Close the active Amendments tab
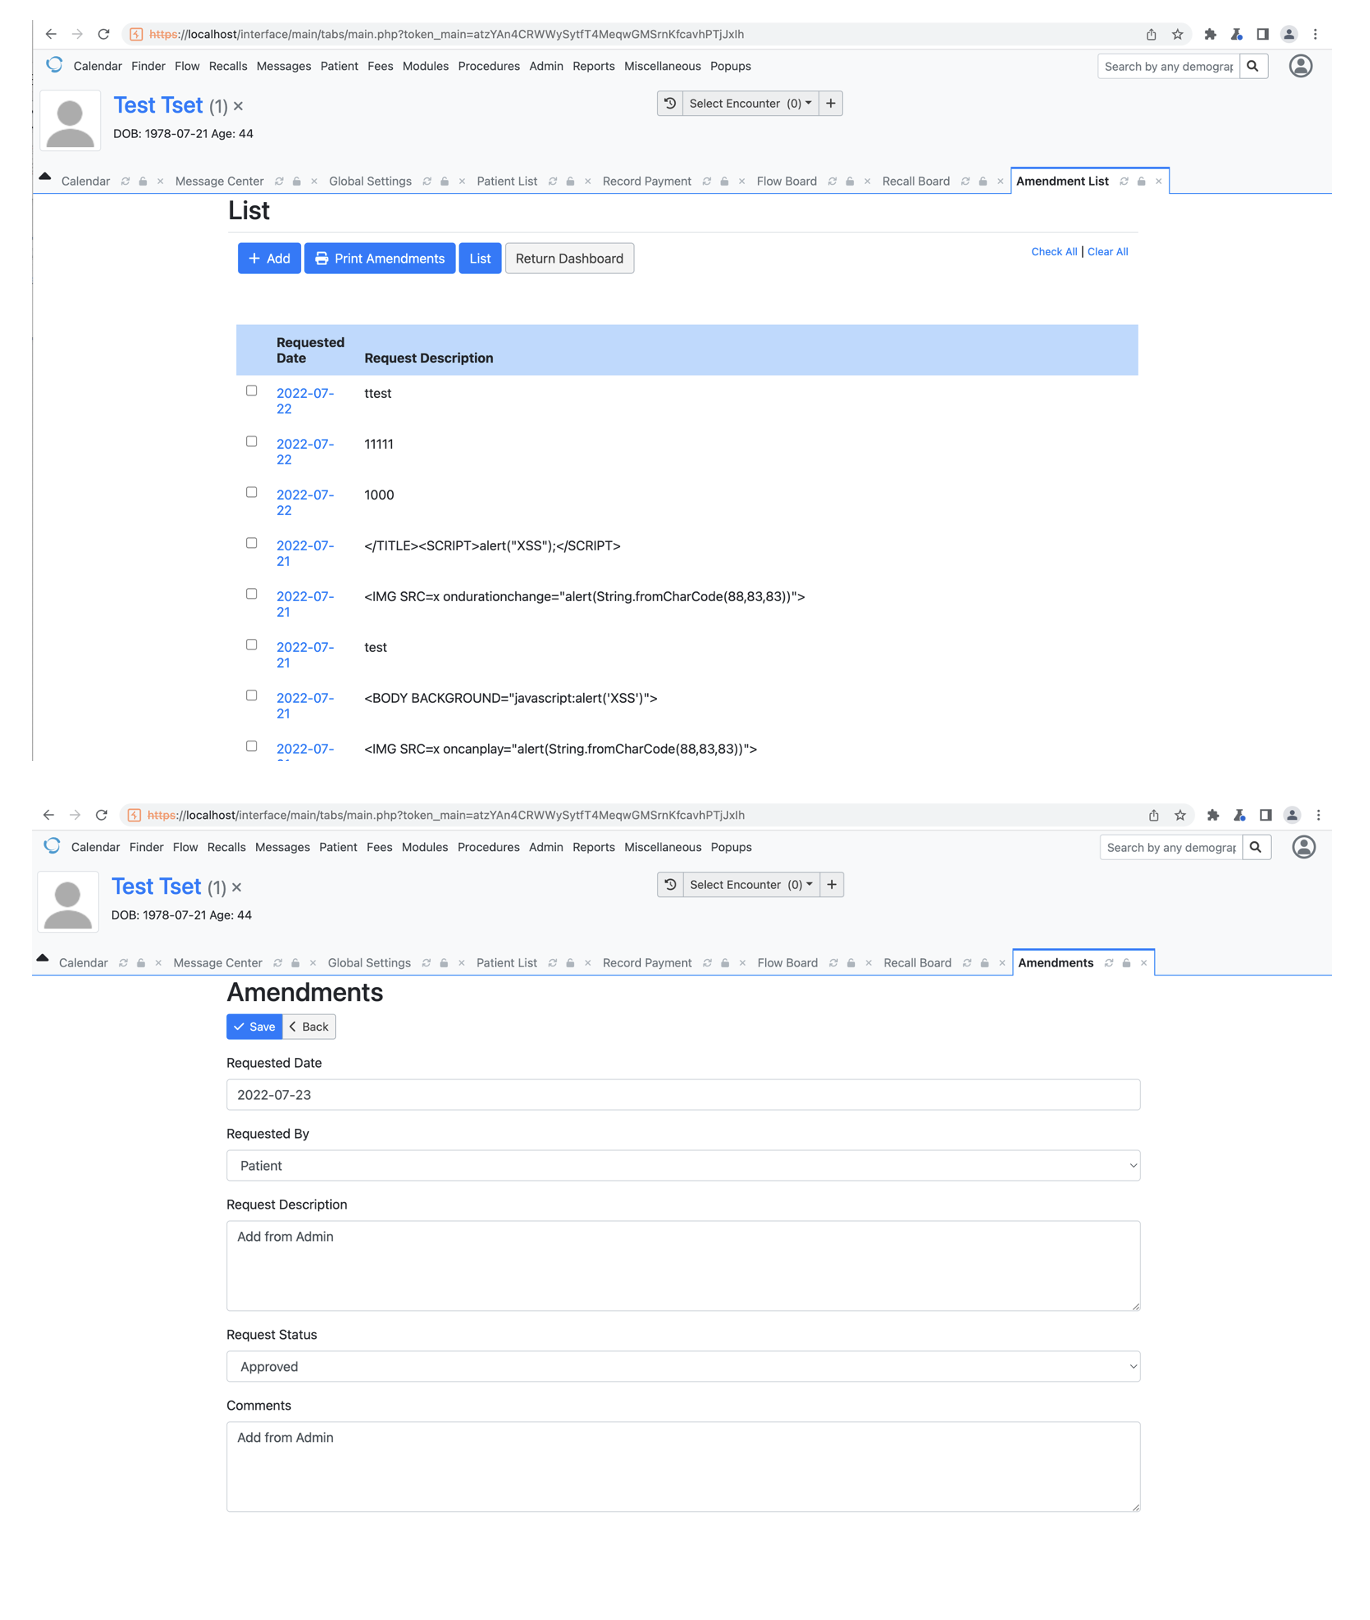1370x1620 pixels. [x=1143, y=963]
